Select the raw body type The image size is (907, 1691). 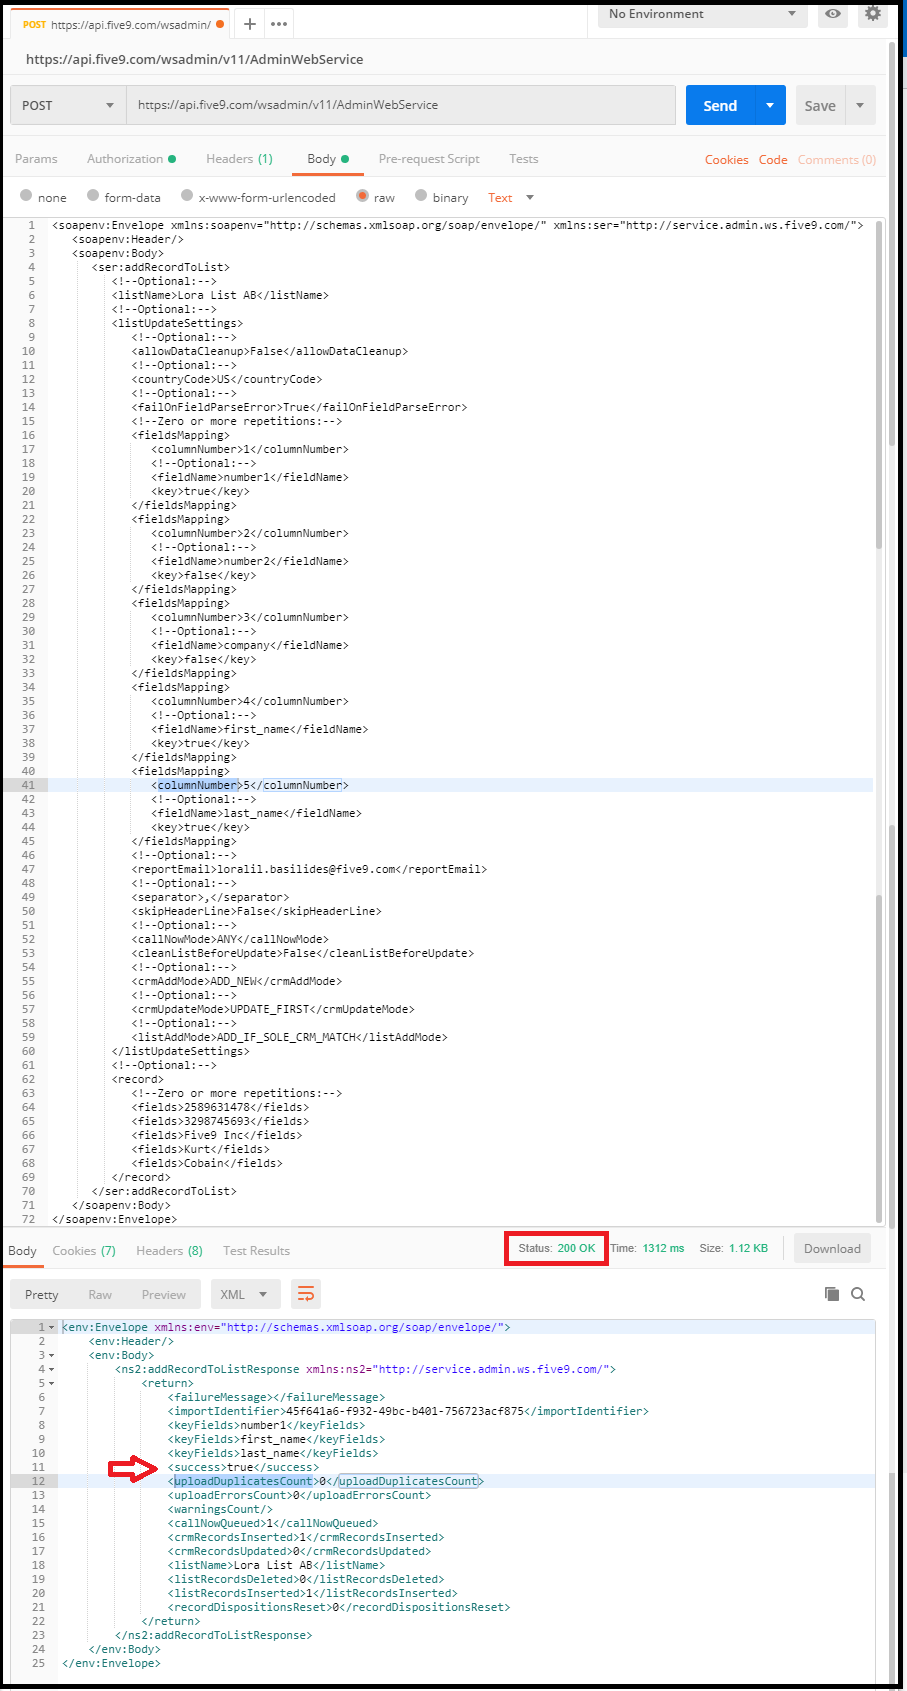362,196
